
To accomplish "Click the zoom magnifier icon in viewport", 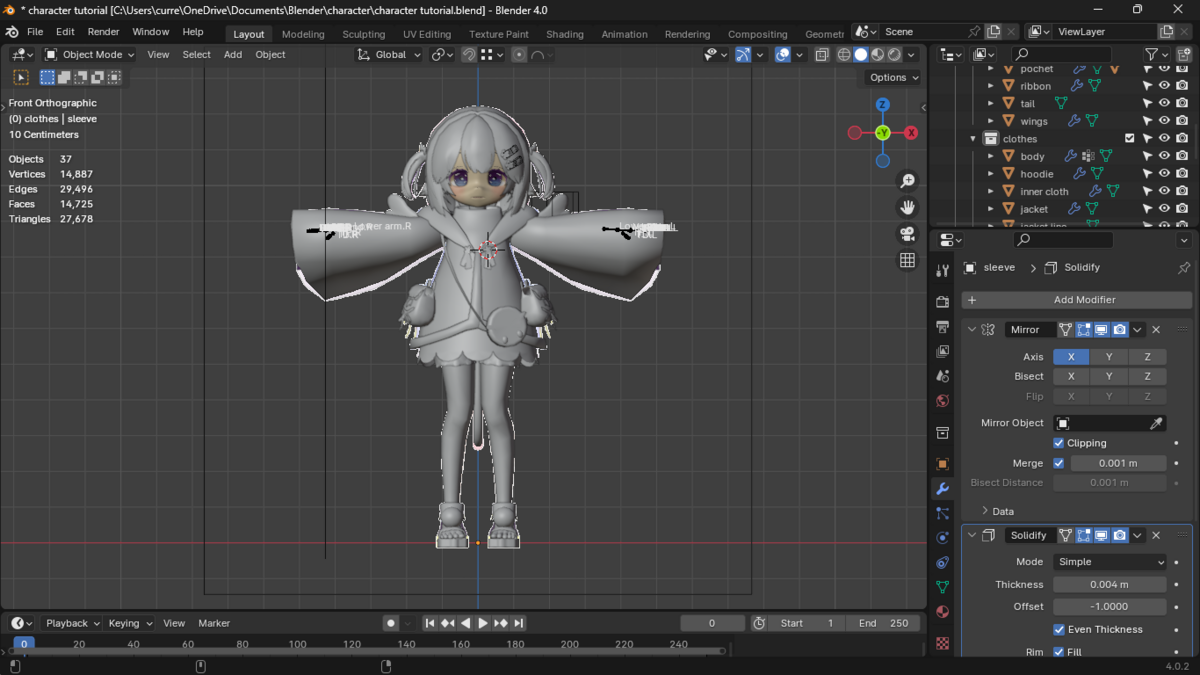I will 907,181.
